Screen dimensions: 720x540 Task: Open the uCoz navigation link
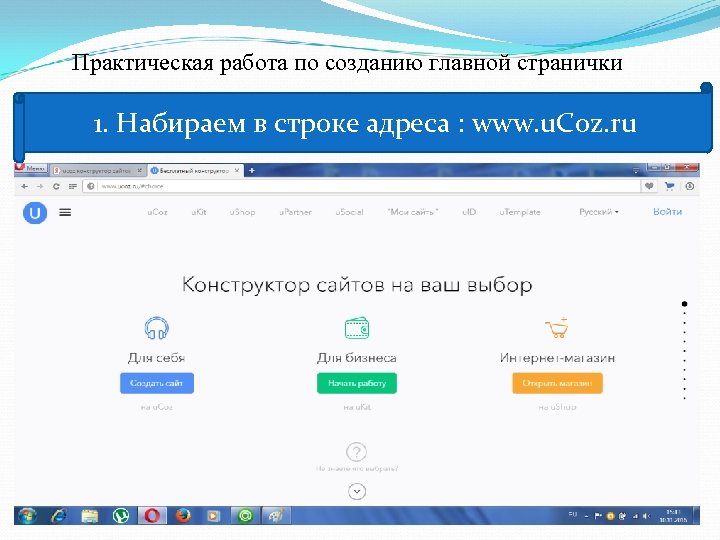tap(158, 212)
